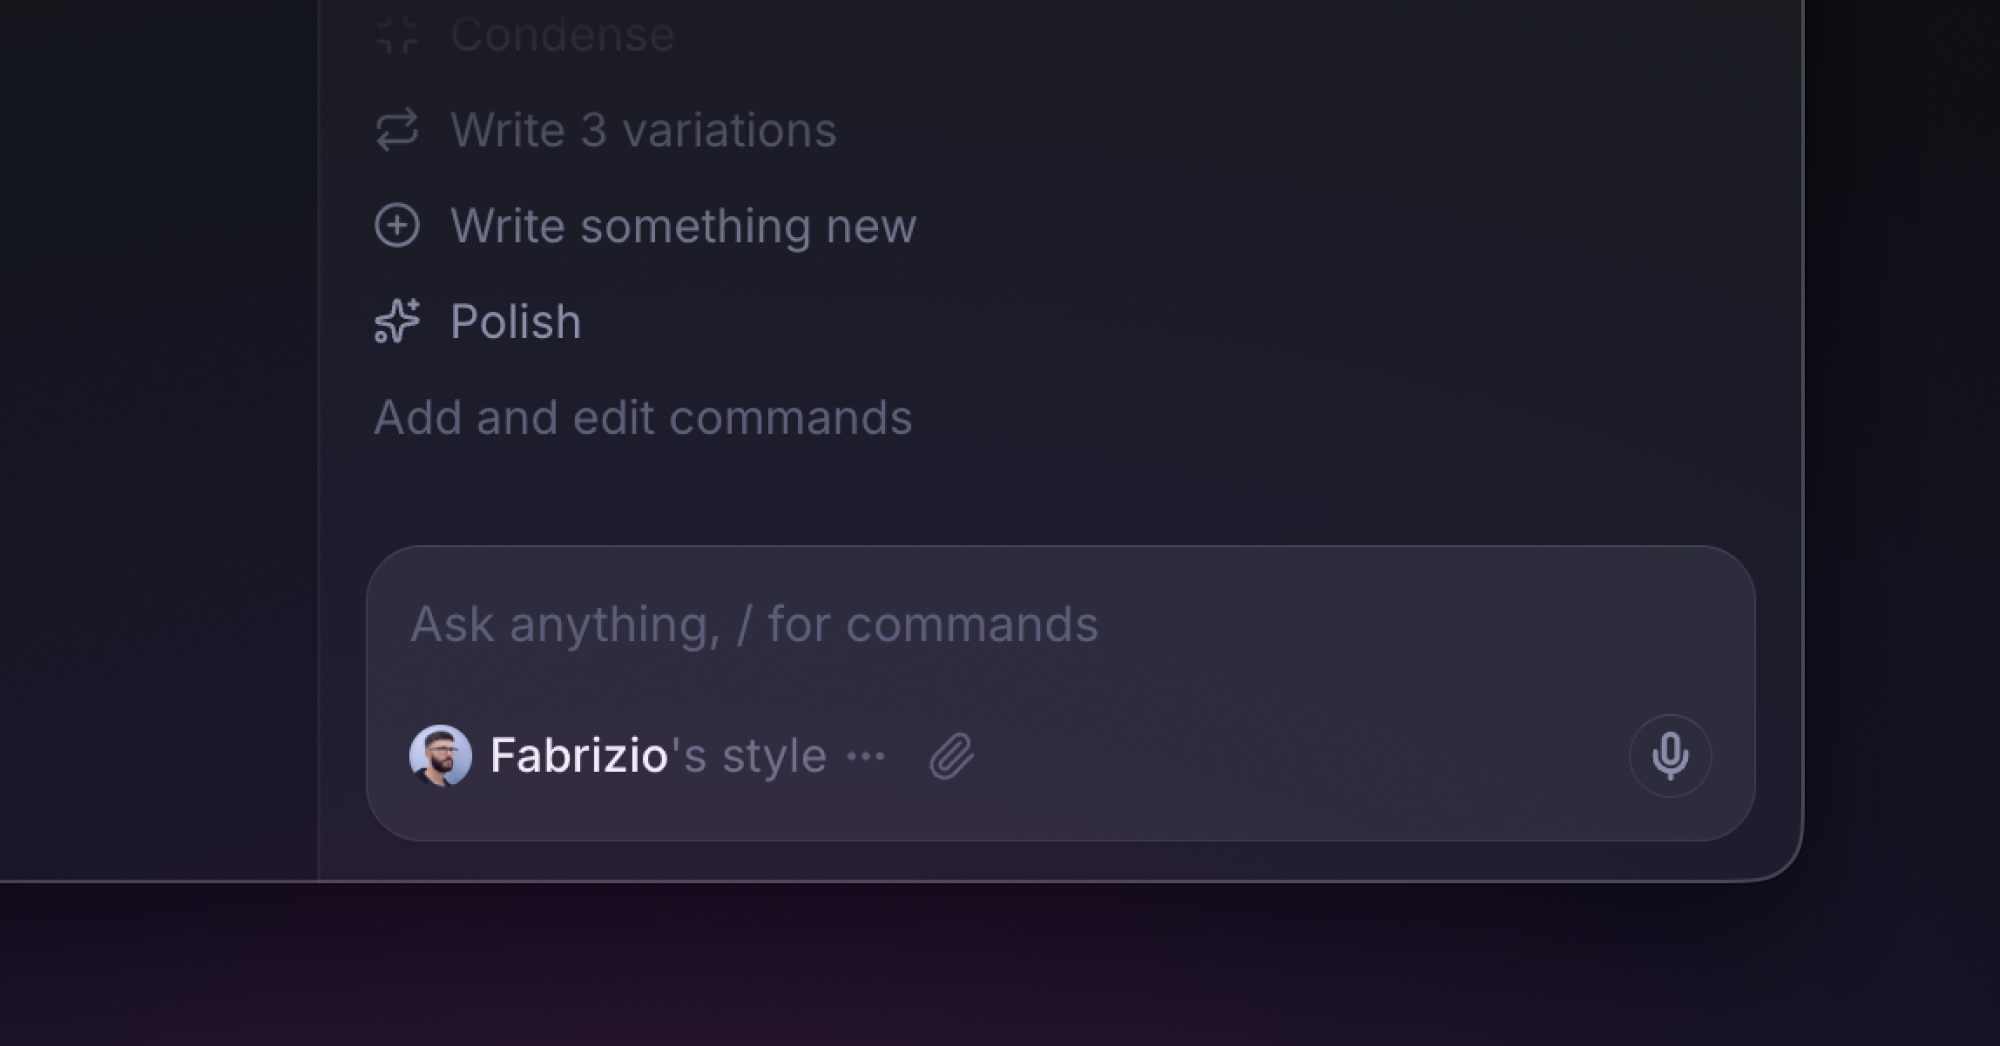This screenshot has width=2000, height=1046.
Task: Click Fabrizio's avatar picture
Action: (x=440, y=755)
